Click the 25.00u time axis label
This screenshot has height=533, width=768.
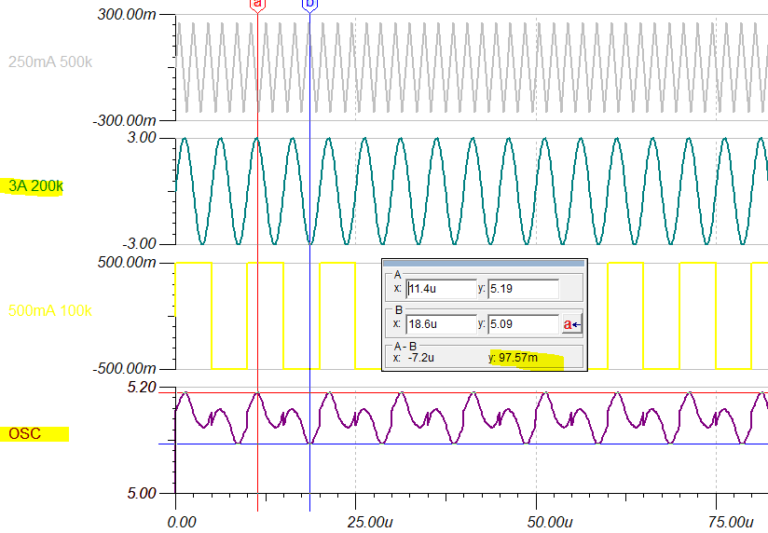[370, 522]
